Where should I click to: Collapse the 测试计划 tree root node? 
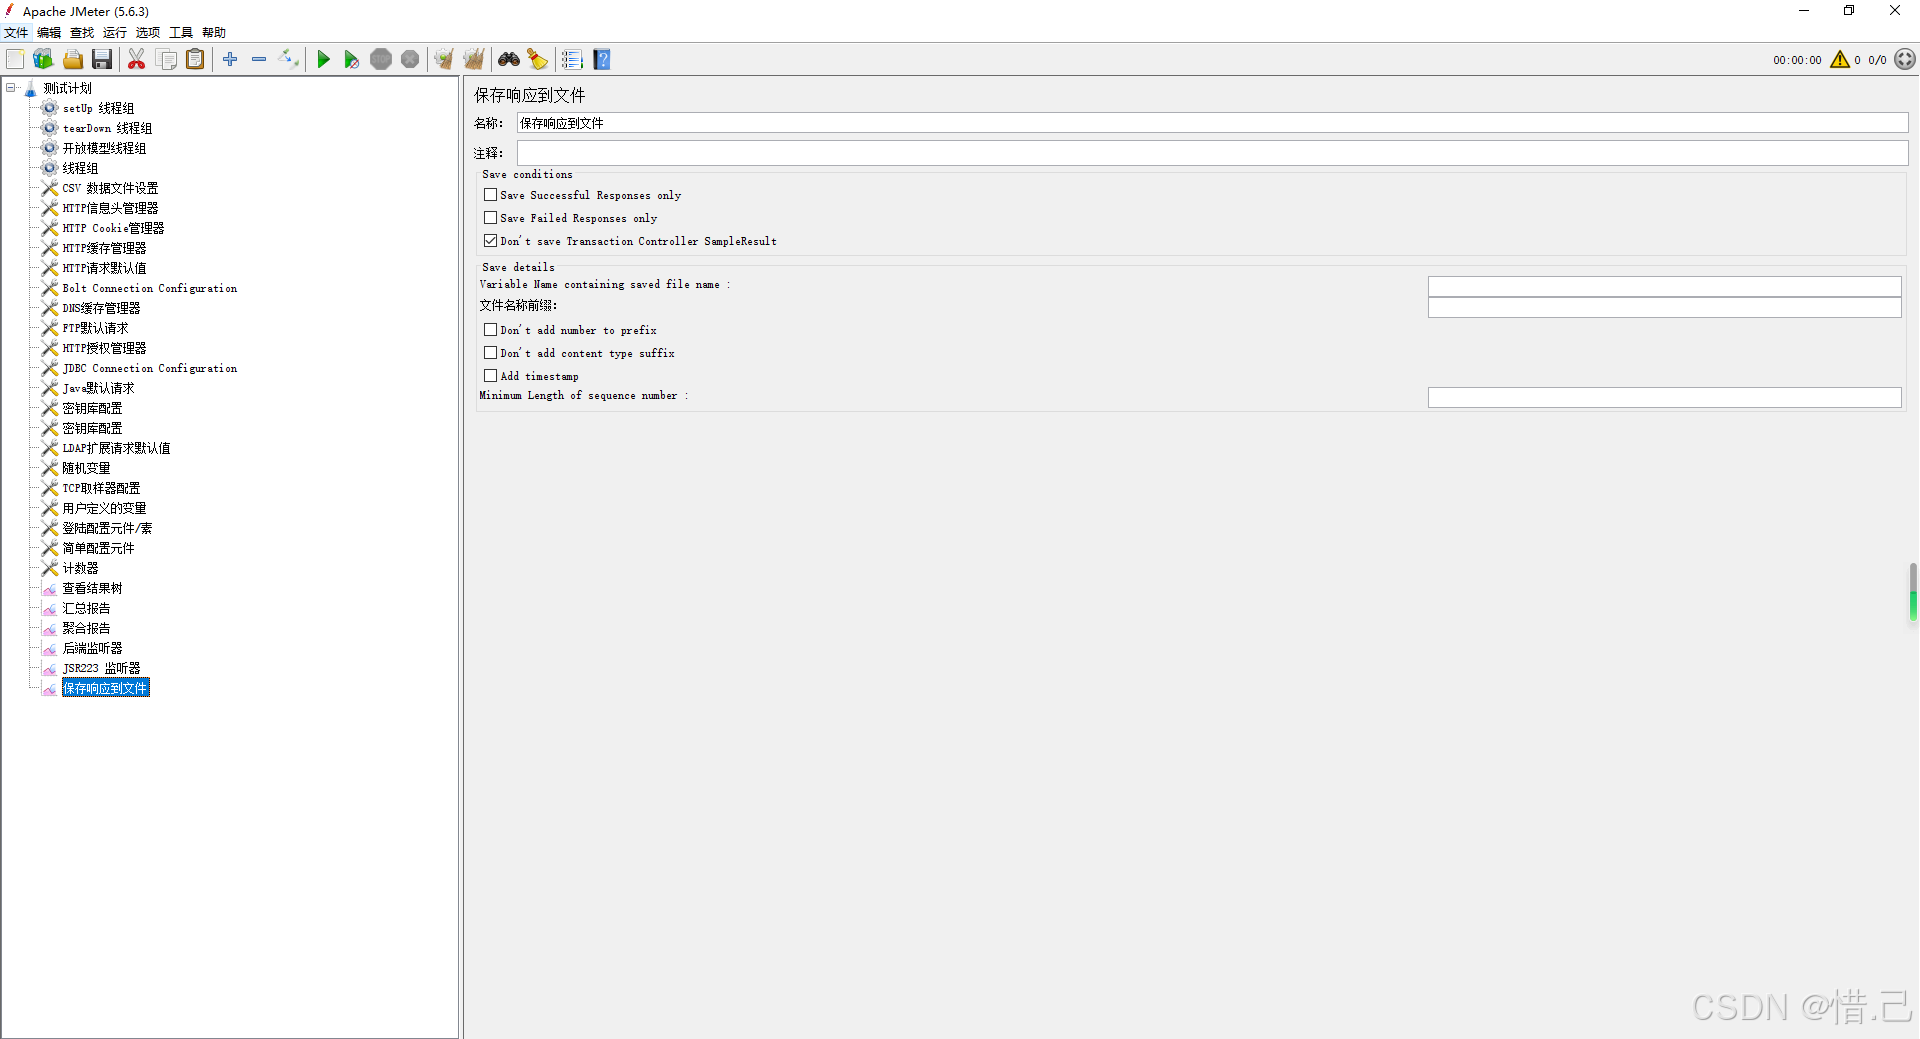pyautogui.click(x=11, y=88)
